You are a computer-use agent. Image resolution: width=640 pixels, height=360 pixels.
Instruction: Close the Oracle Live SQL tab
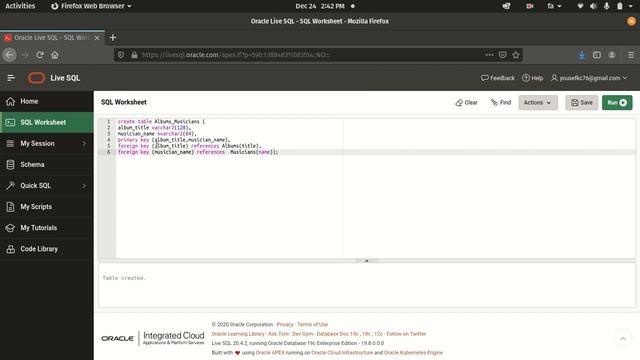pyautogui.click(x=97, y=38)
